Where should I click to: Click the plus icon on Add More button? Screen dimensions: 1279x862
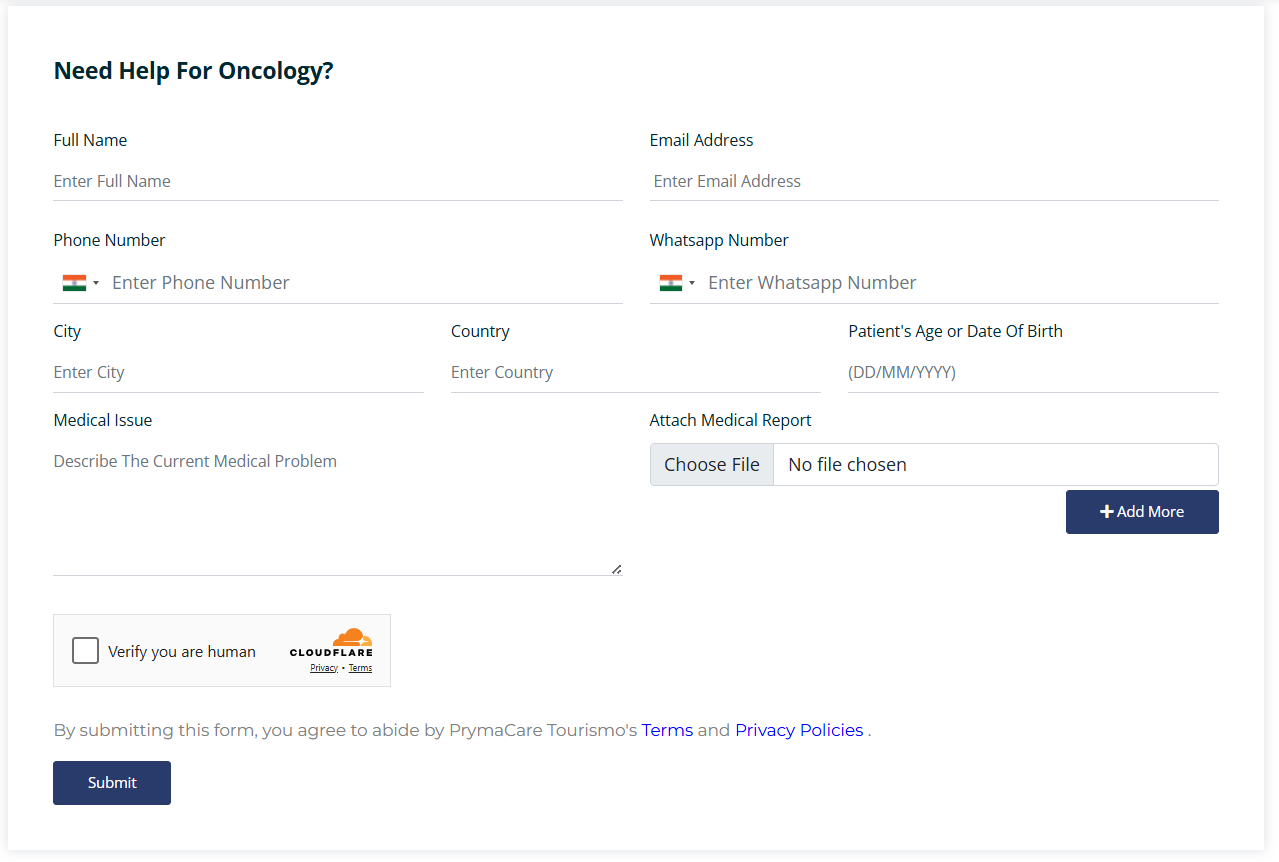tap(1106, 511)
